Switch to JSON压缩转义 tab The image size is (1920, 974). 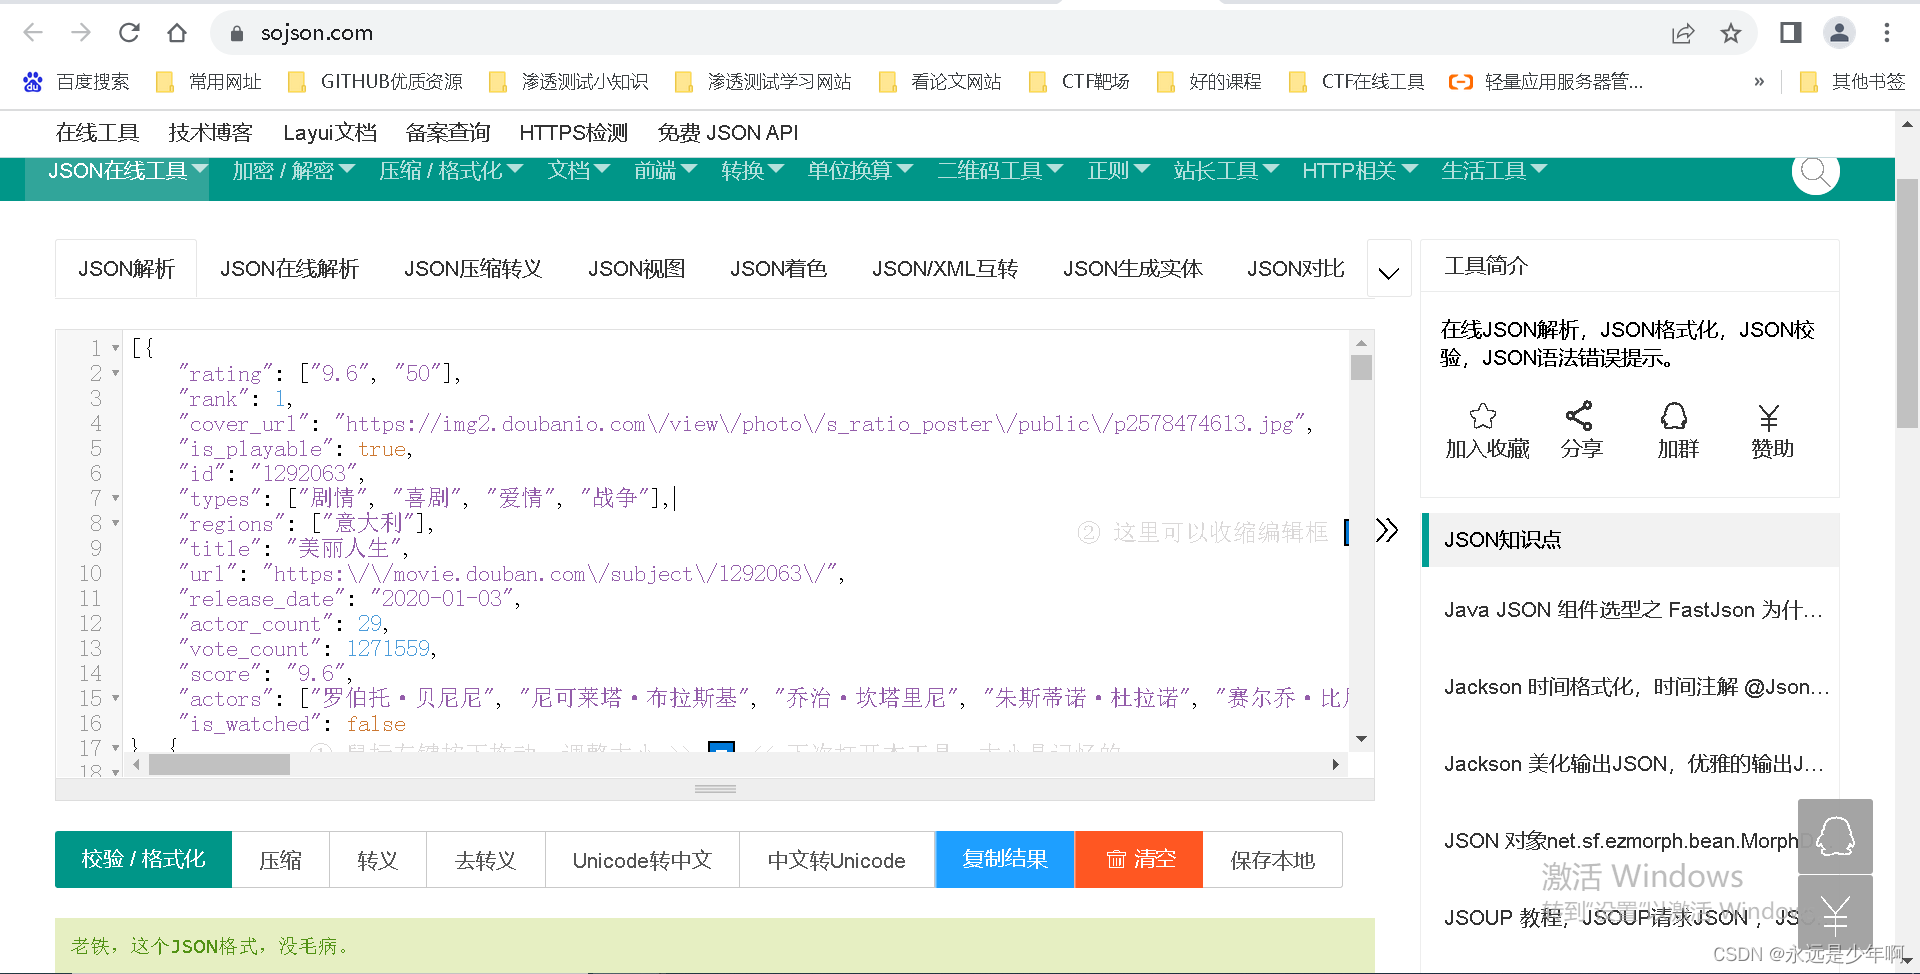[473, 269]
